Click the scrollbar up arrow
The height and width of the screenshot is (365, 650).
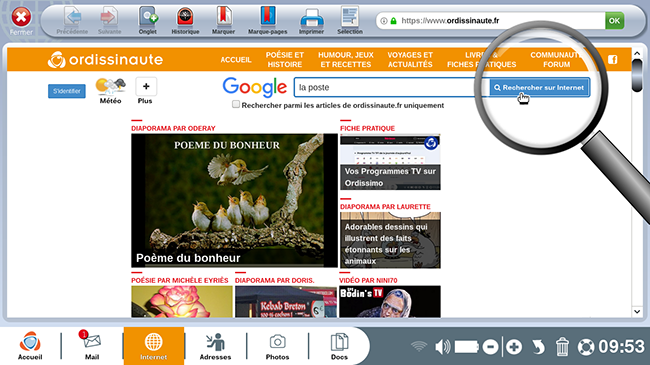pyautogui.click(x=637, y=54)
